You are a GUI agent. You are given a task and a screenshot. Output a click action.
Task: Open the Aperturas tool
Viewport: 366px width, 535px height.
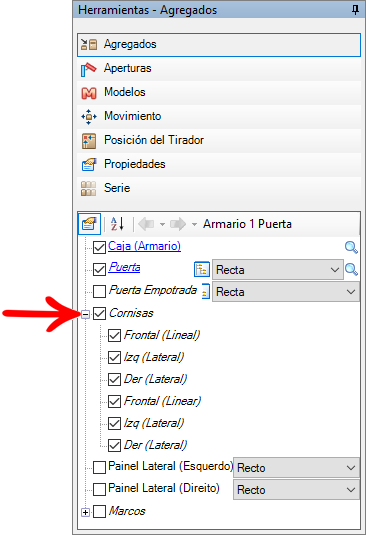tap(219, 69)
